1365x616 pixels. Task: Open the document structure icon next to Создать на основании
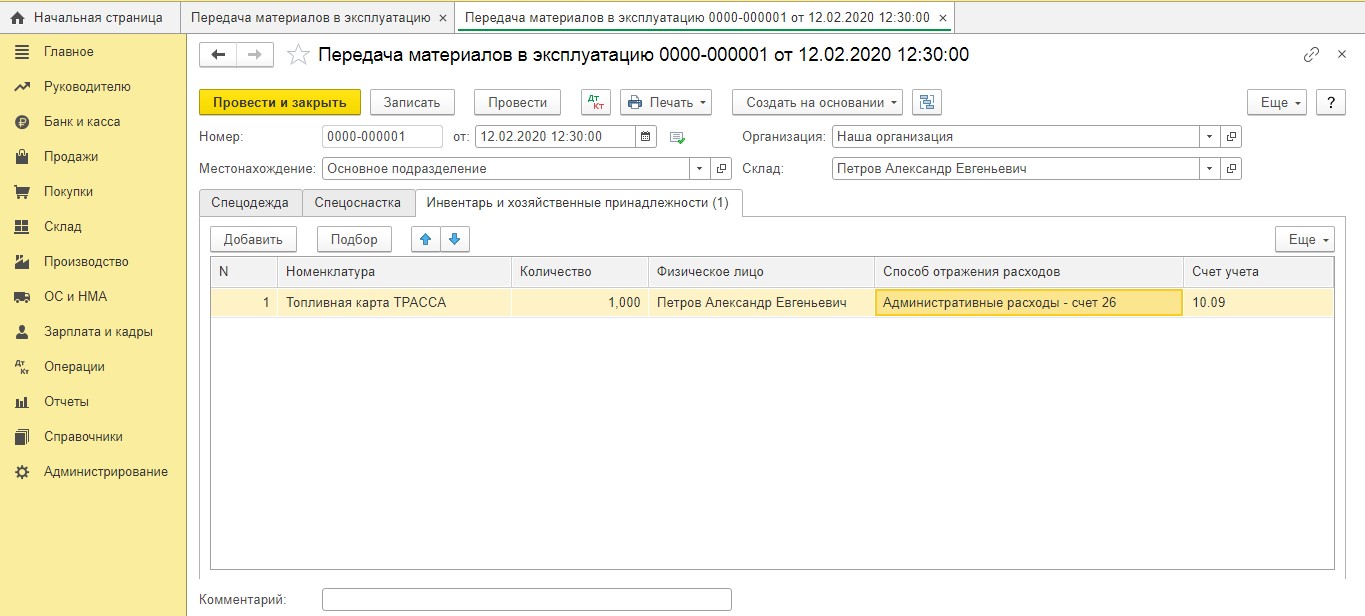point(927,102)
